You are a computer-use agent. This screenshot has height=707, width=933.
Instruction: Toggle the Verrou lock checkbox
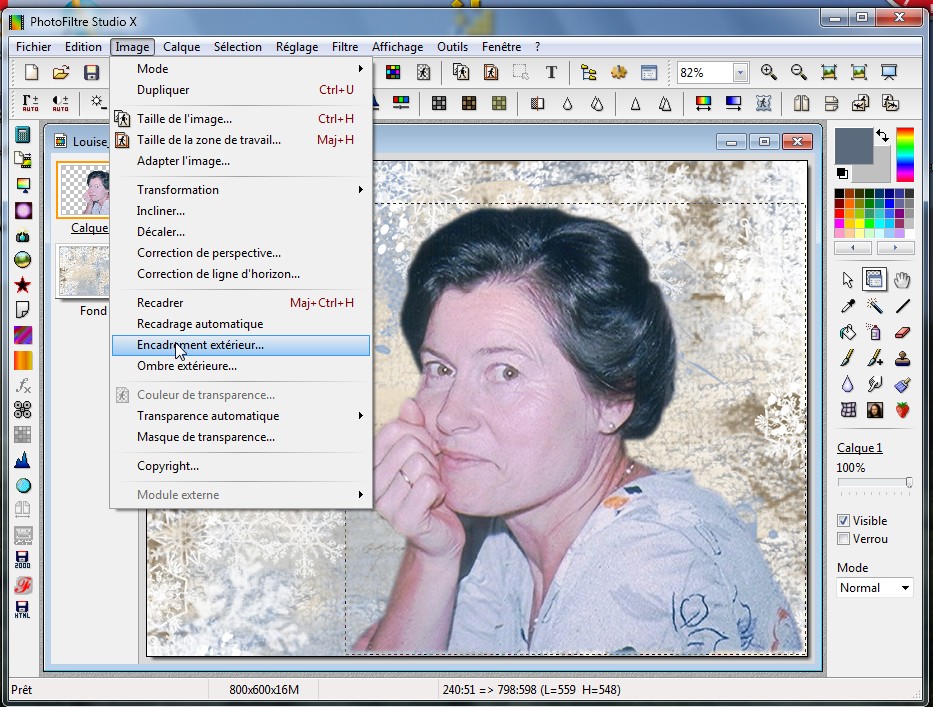[843, 539]
